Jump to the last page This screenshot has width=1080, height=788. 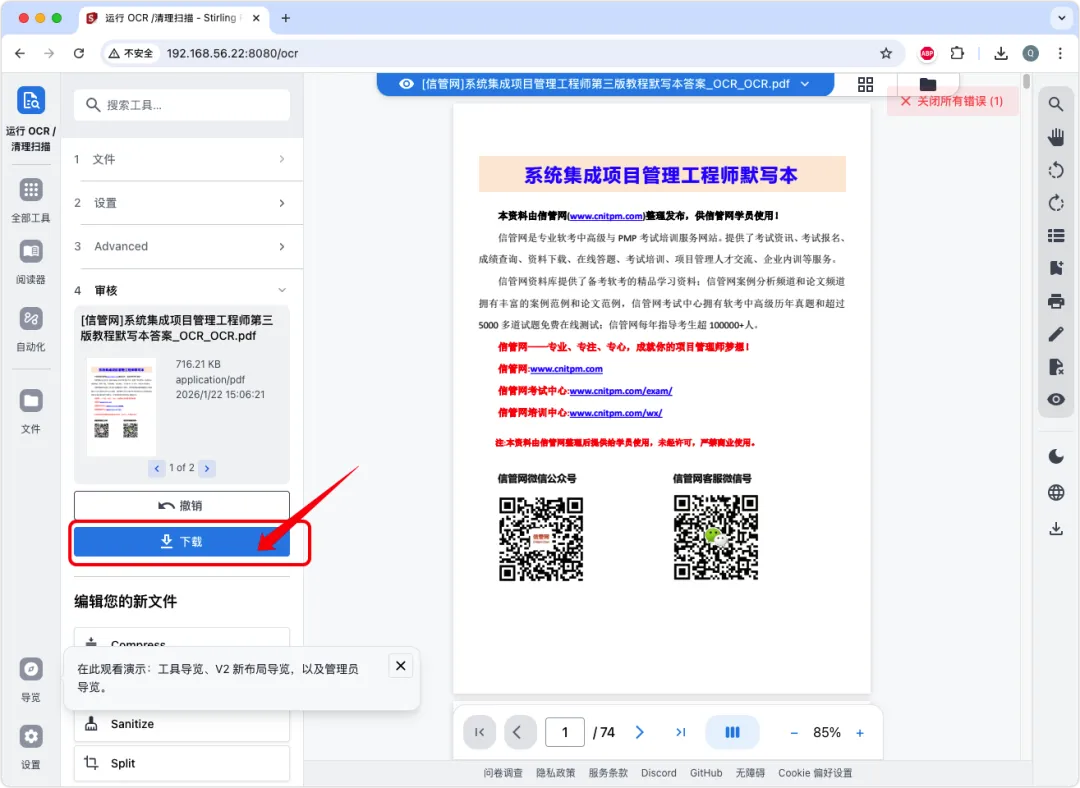click(681, 732)
